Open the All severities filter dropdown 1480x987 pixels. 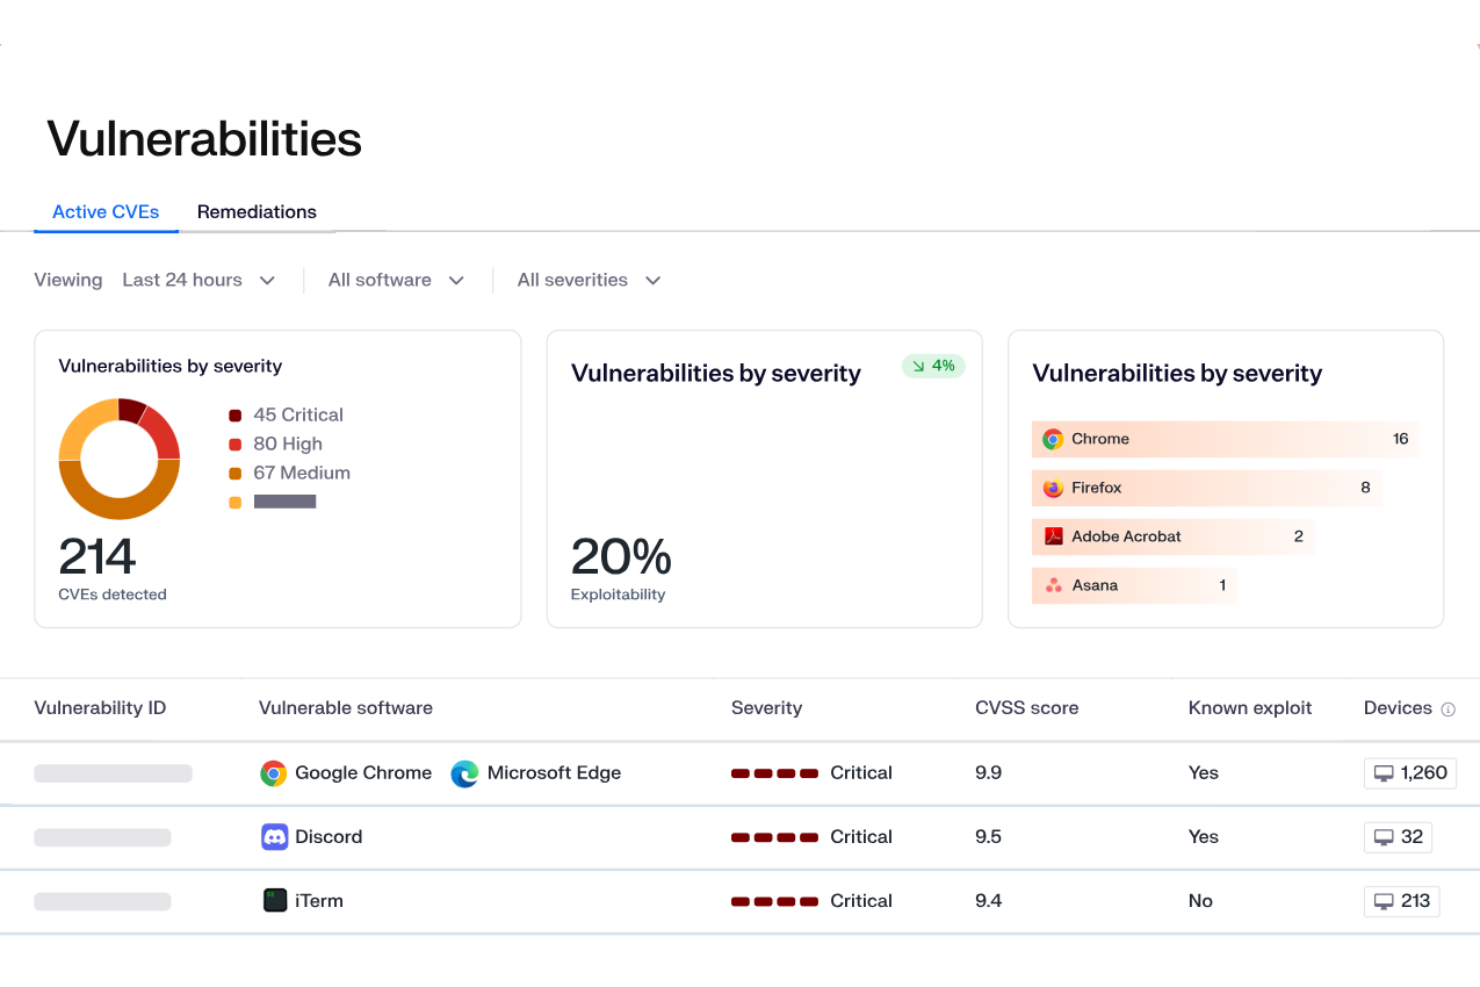click(x=588, y=280)
